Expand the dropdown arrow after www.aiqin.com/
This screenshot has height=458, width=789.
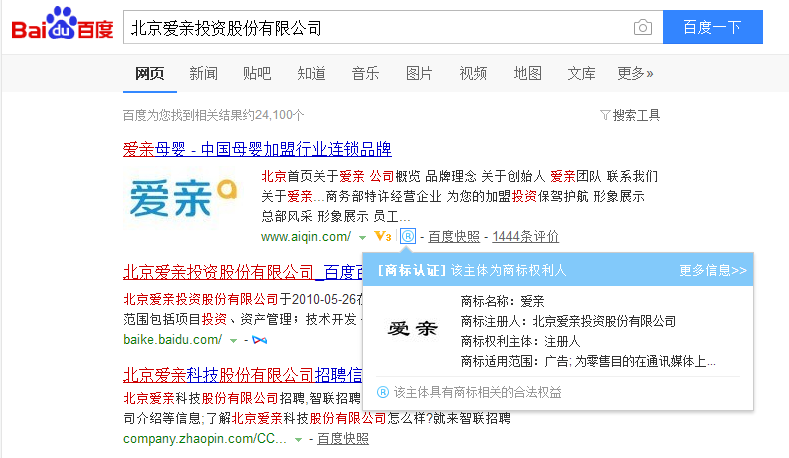pyautogui.click(x=362, y=237)
